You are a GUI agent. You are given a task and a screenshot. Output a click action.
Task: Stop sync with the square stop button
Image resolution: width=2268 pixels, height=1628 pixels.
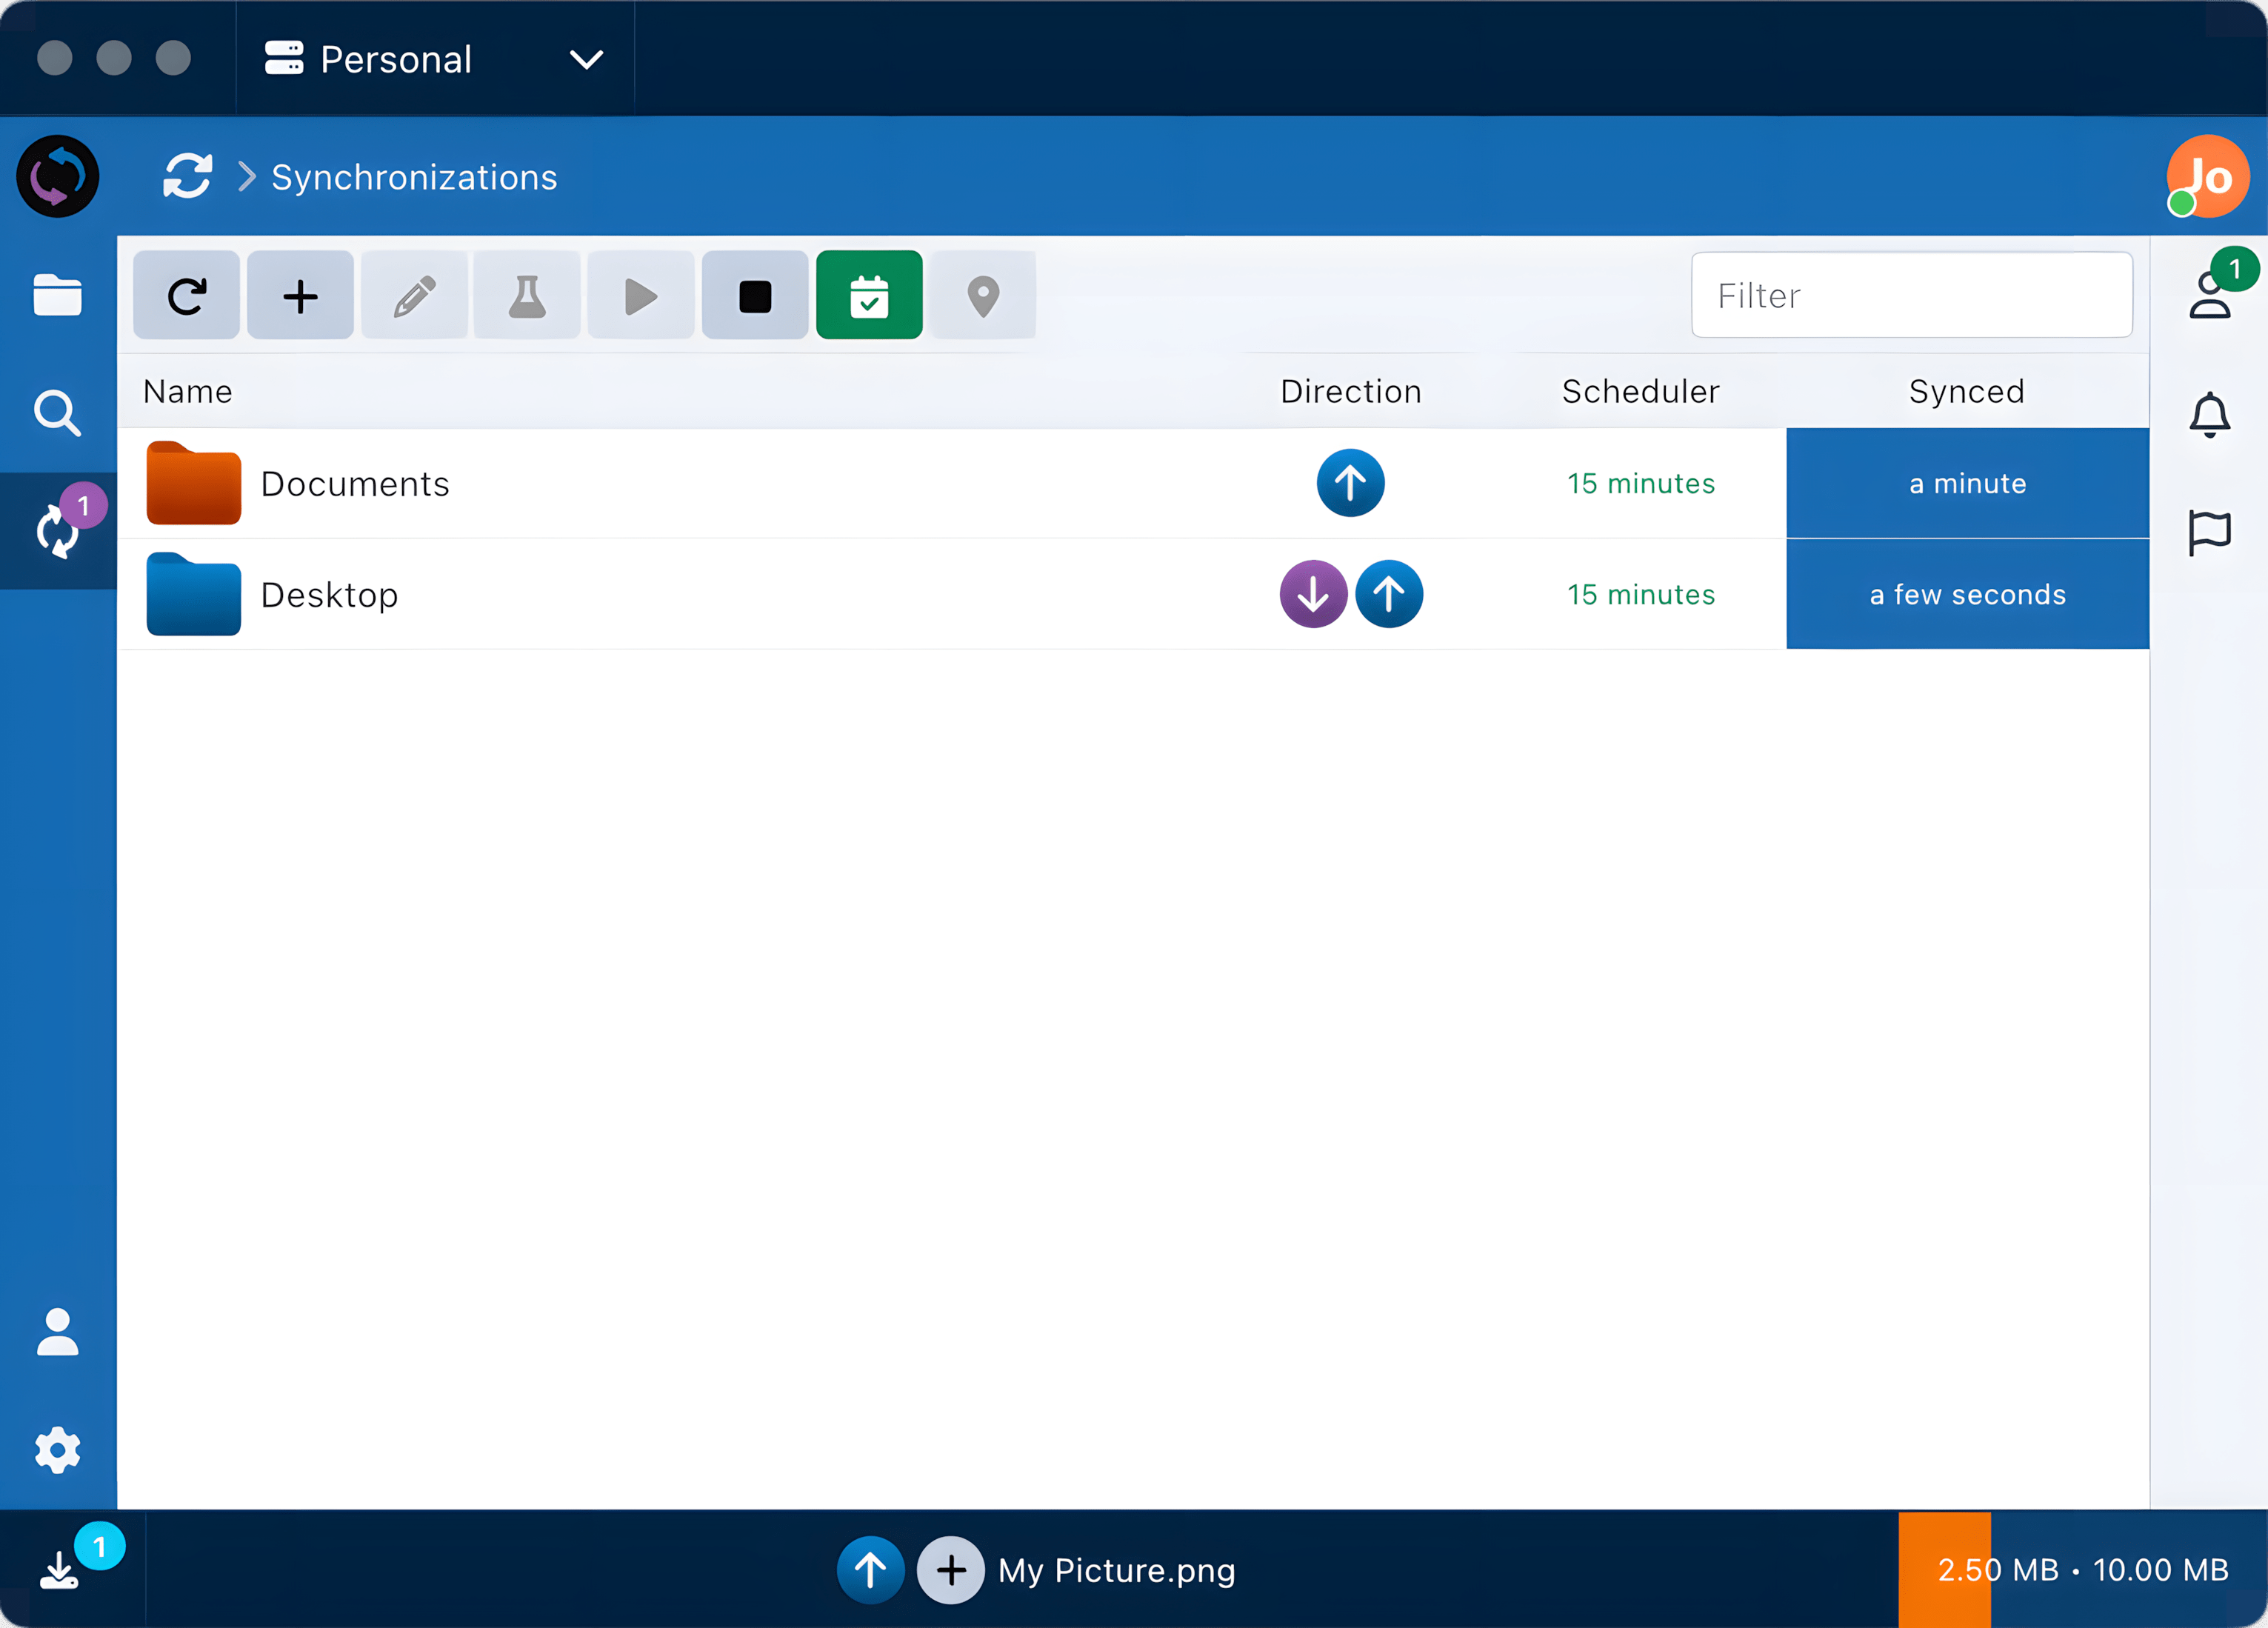click(755, 296)
